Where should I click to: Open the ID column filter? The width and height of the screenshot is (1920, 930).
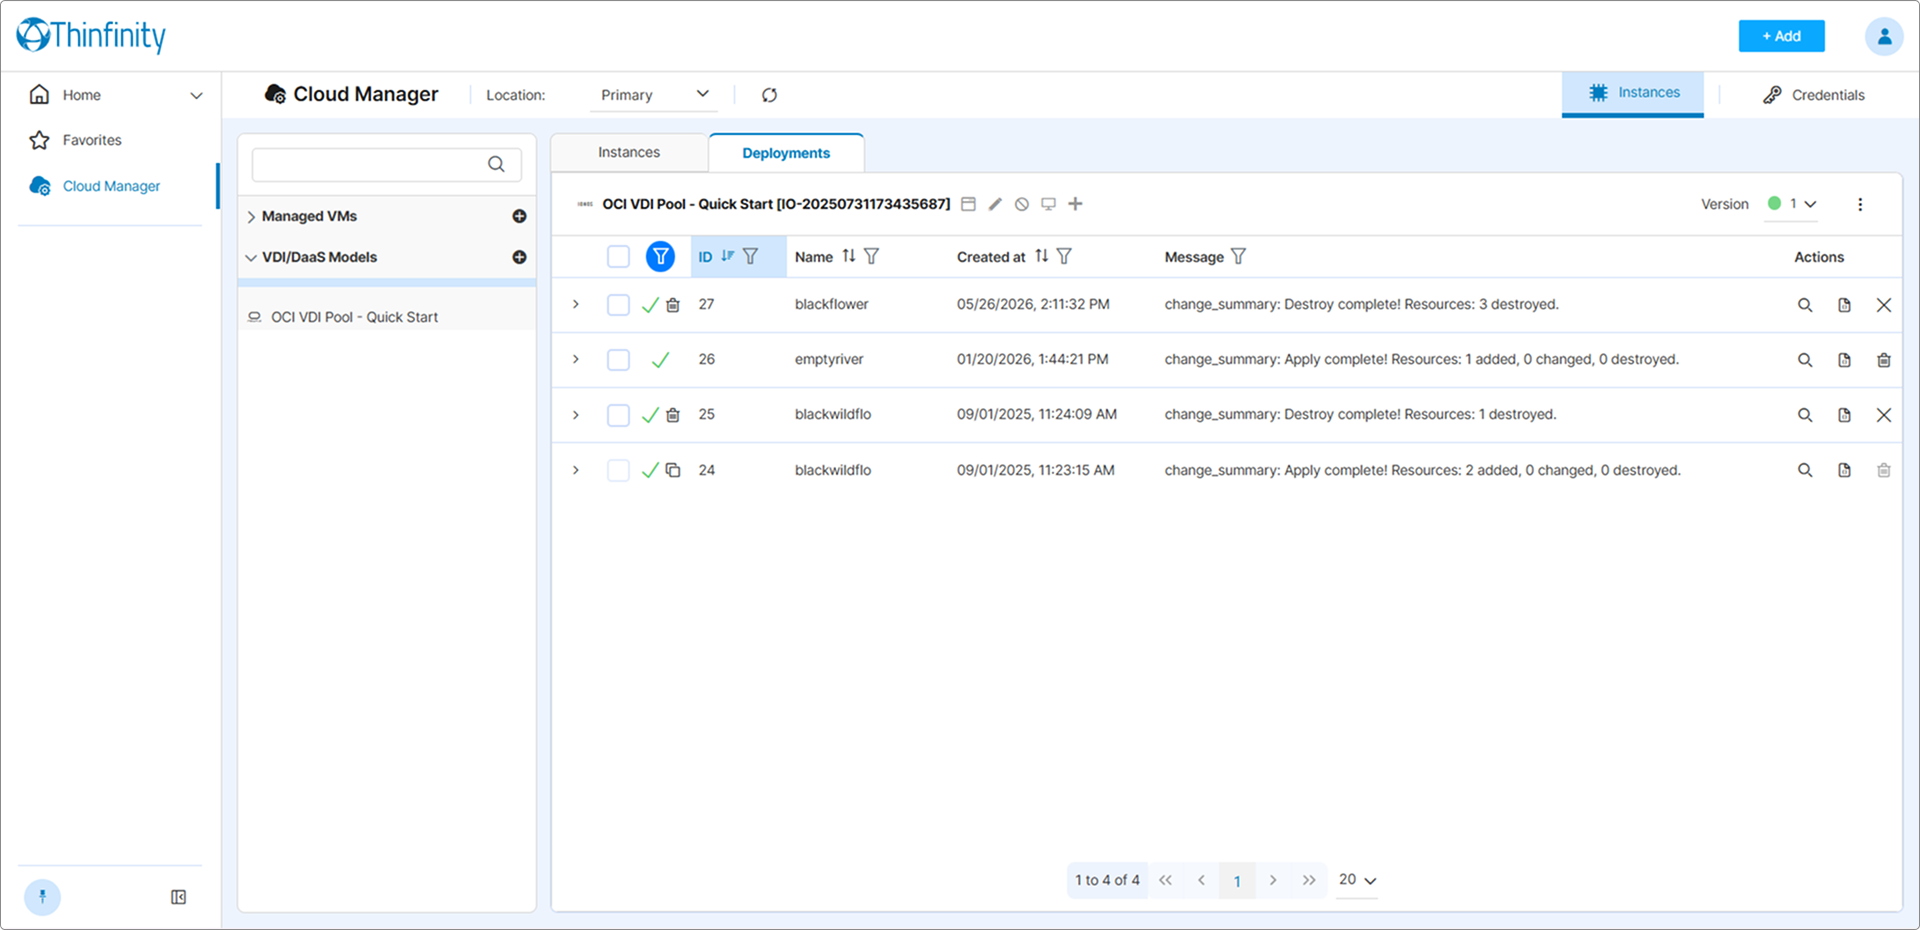(750, 256)
